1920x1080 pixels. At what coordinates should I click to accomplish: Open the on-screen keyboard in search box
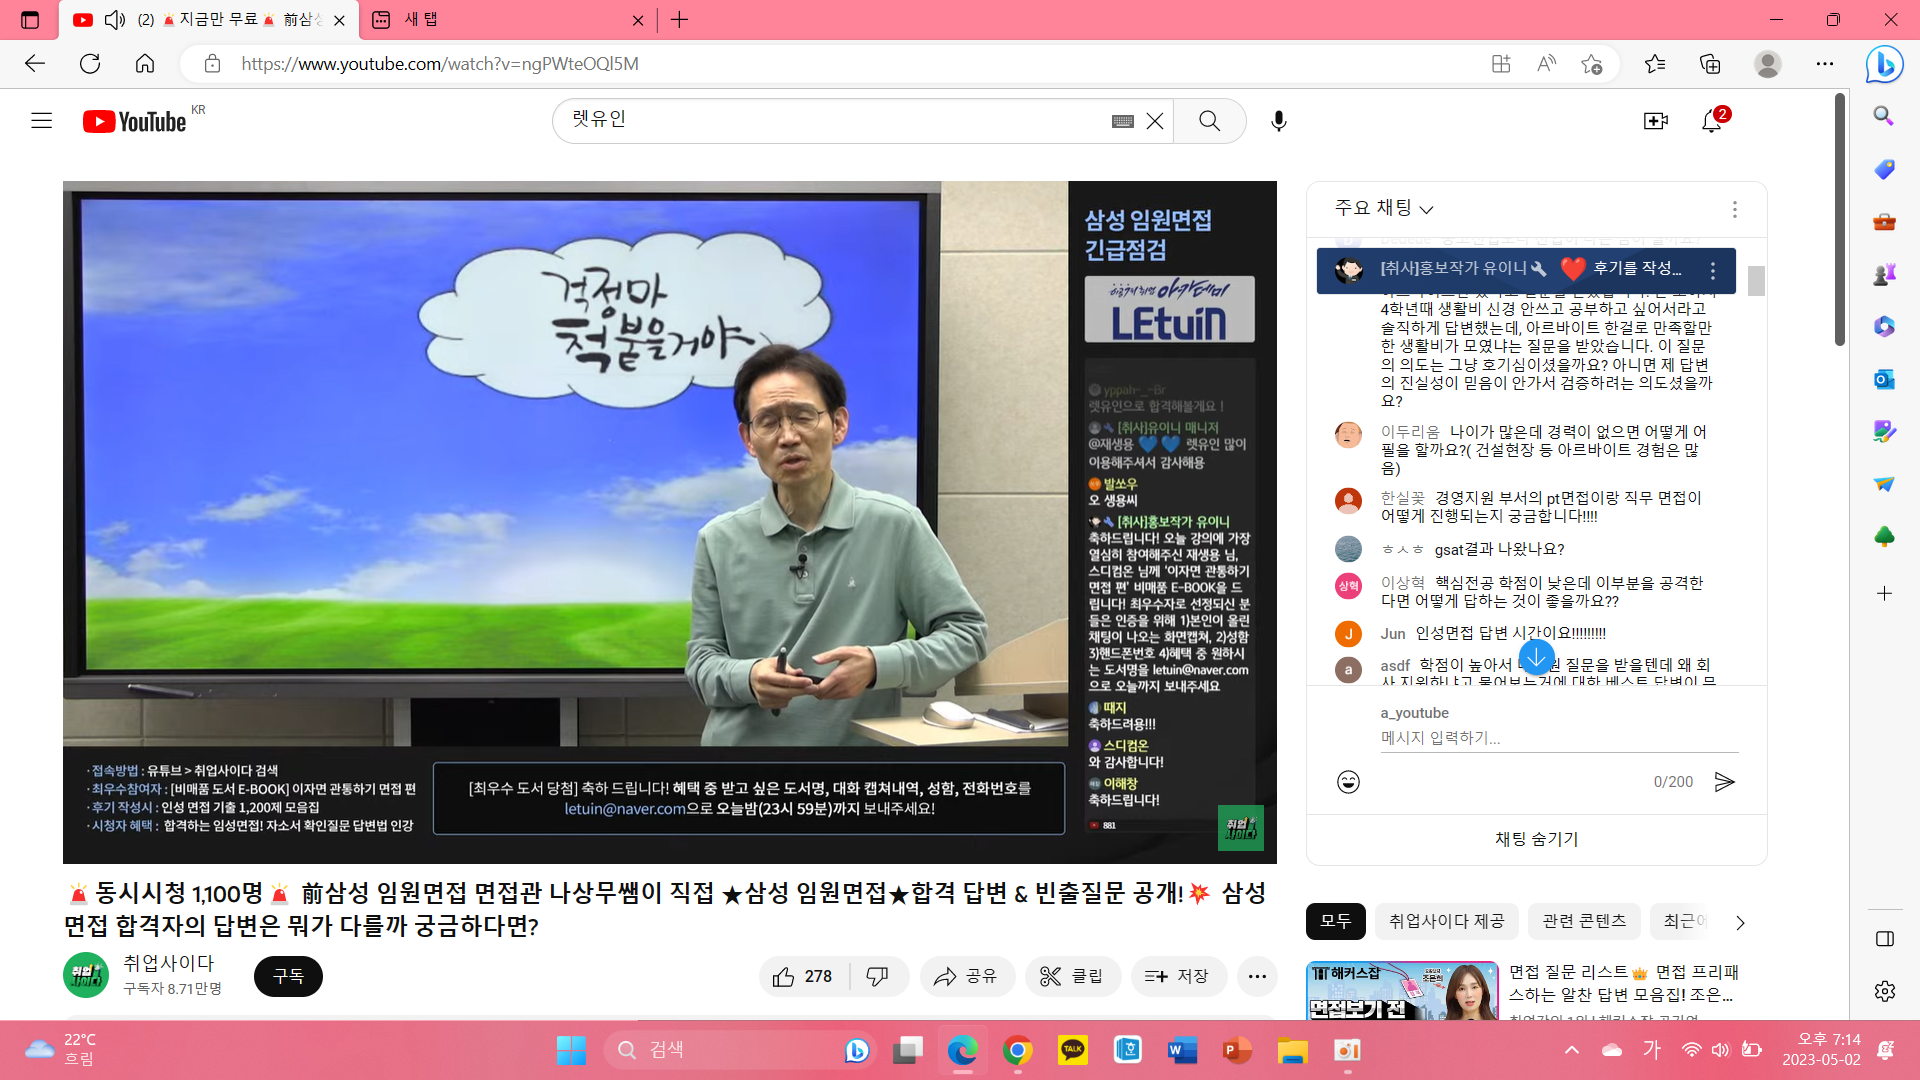click(x=1122, y=121)
